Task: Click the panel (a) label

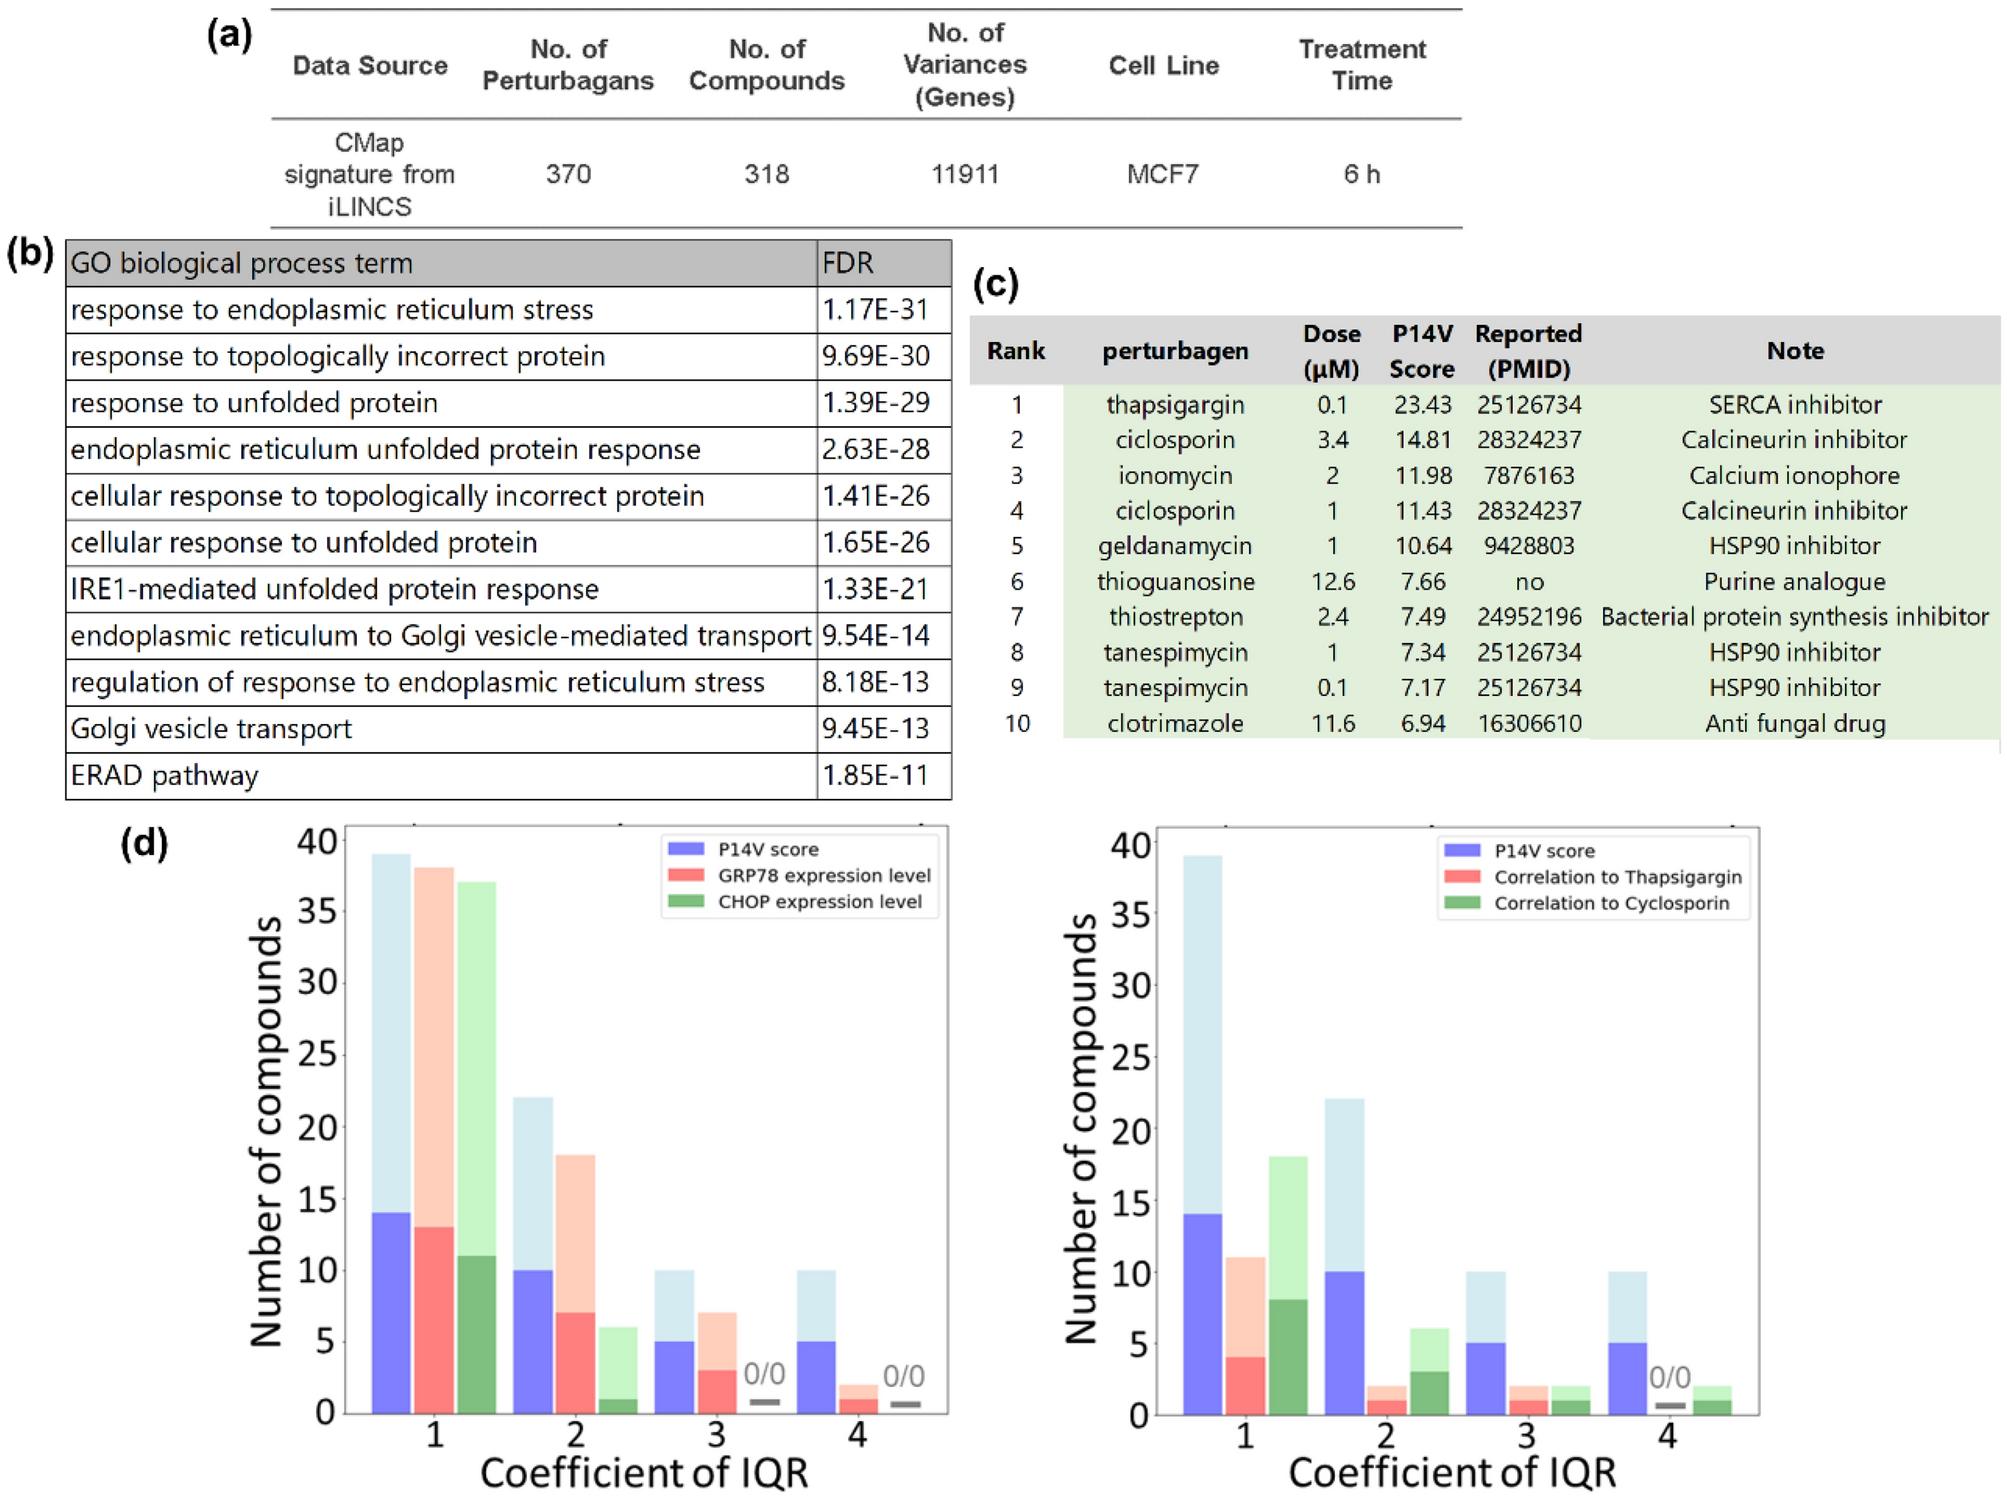Action: coord(229,35)
